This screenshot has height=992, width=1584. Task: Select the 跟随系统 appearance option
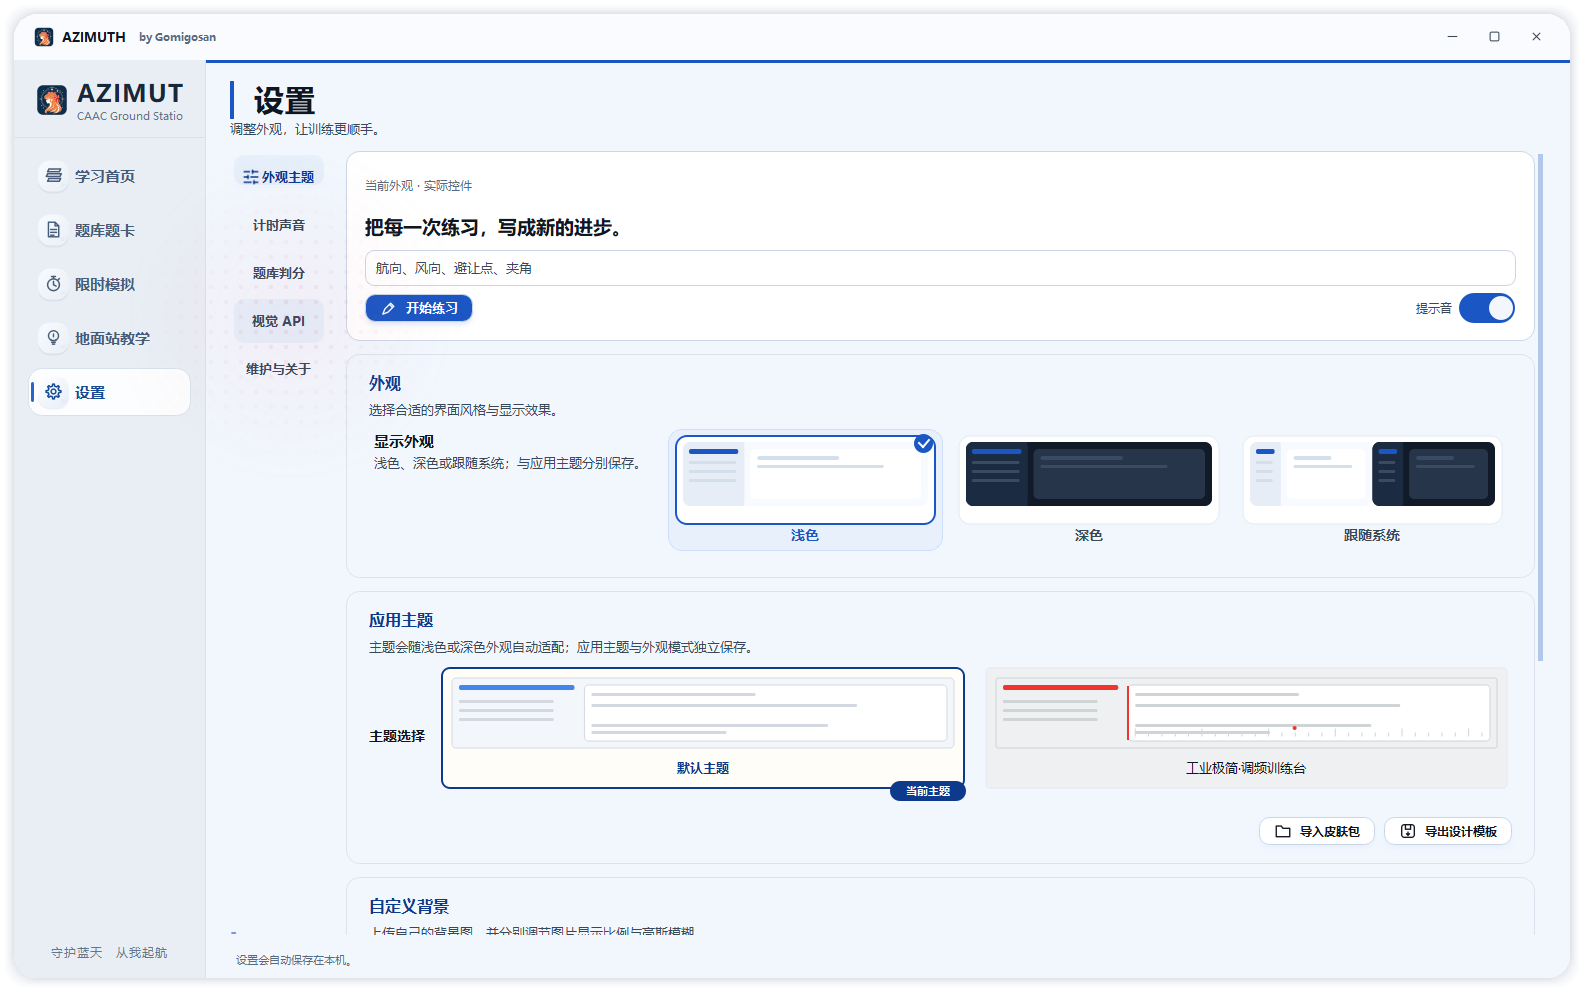1372,490
